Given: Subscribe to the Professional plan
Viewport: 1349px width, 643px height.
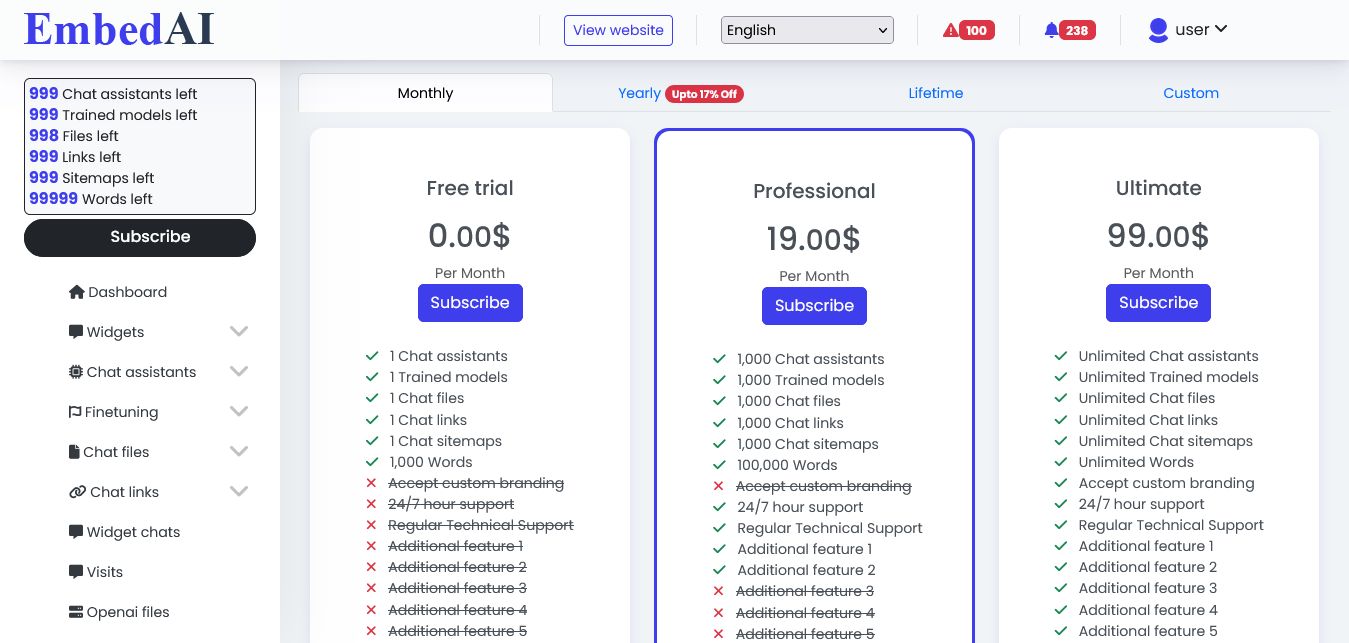Looking at the screenshot, I should [x=814, y=306].
